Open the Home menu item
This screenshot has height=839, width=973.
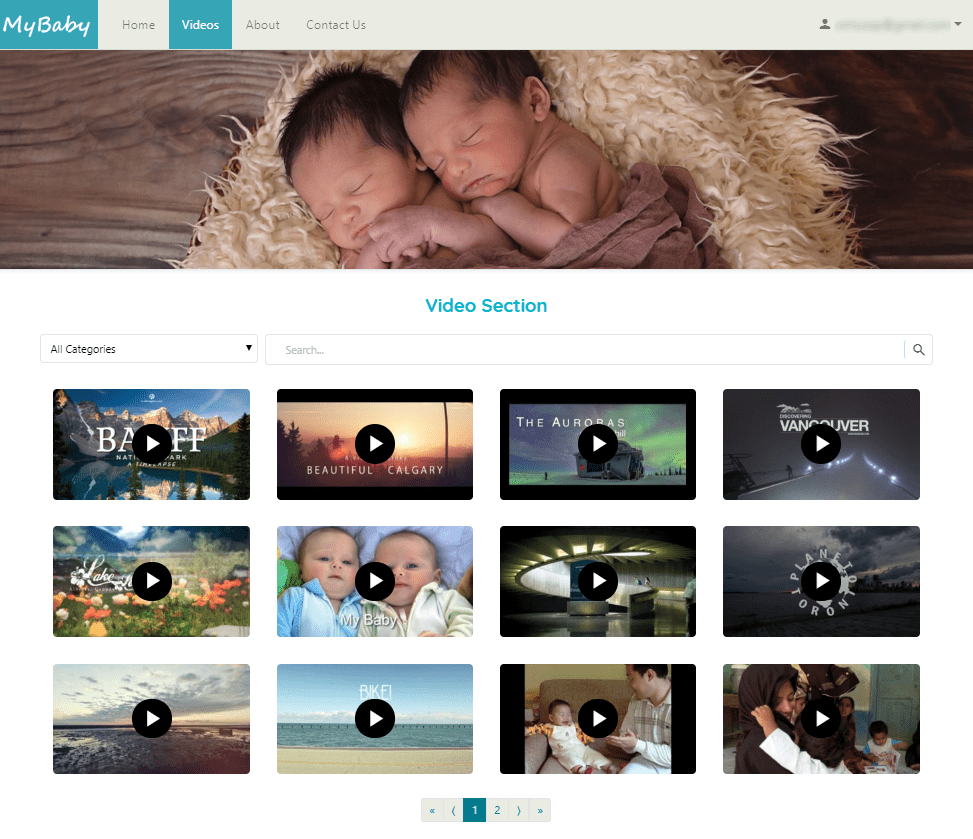(138, 25)
